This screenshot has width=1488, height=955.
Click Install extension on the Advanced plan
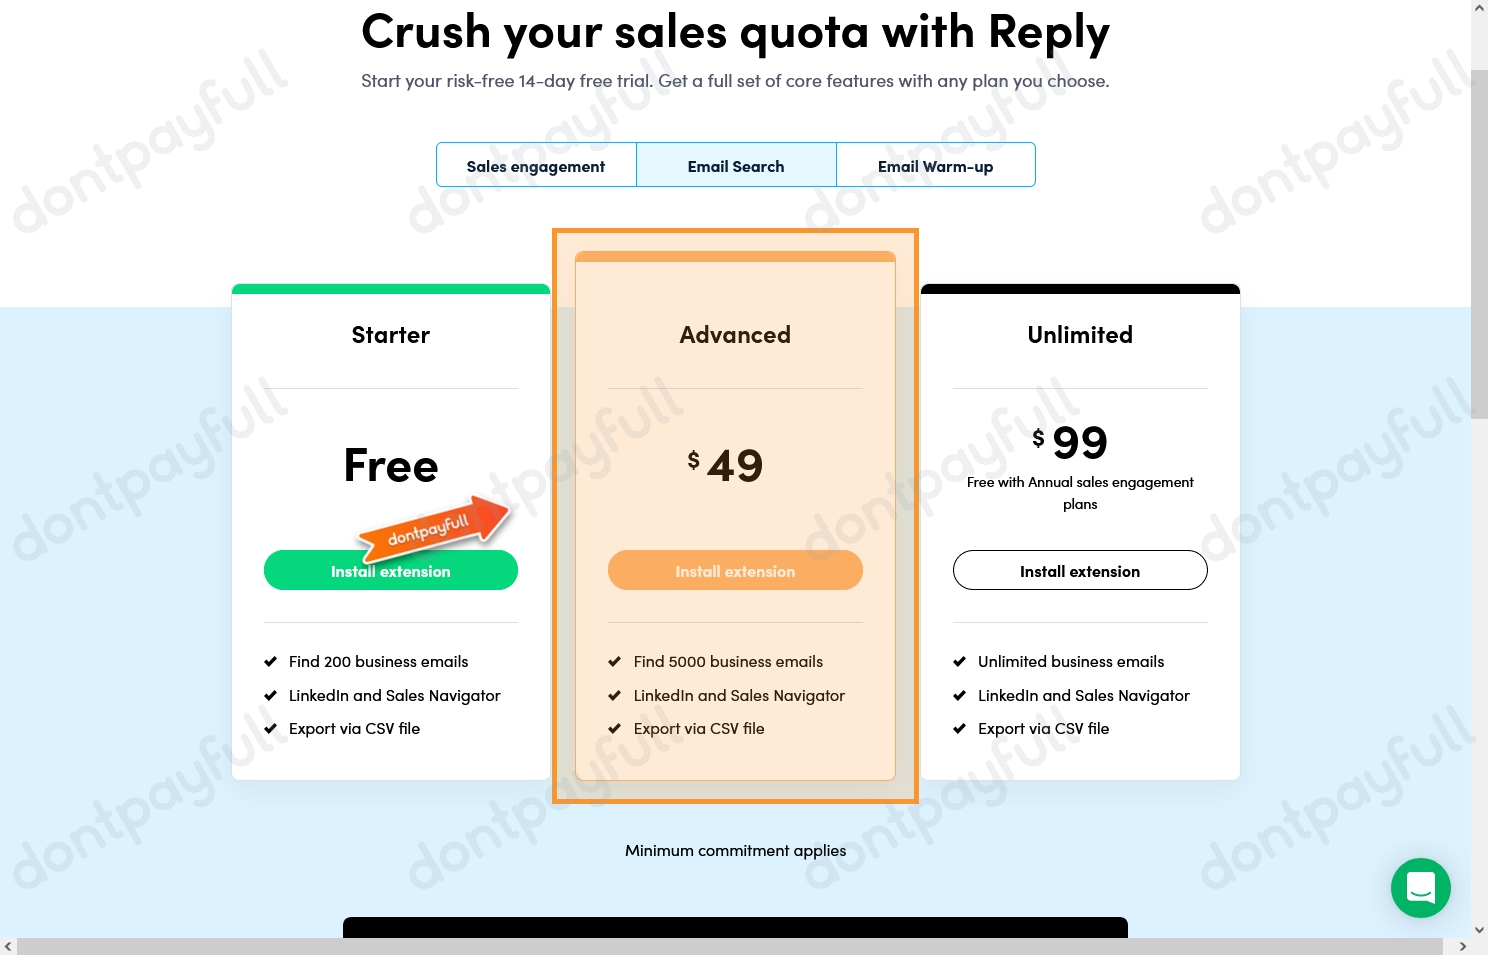point(735,570)
